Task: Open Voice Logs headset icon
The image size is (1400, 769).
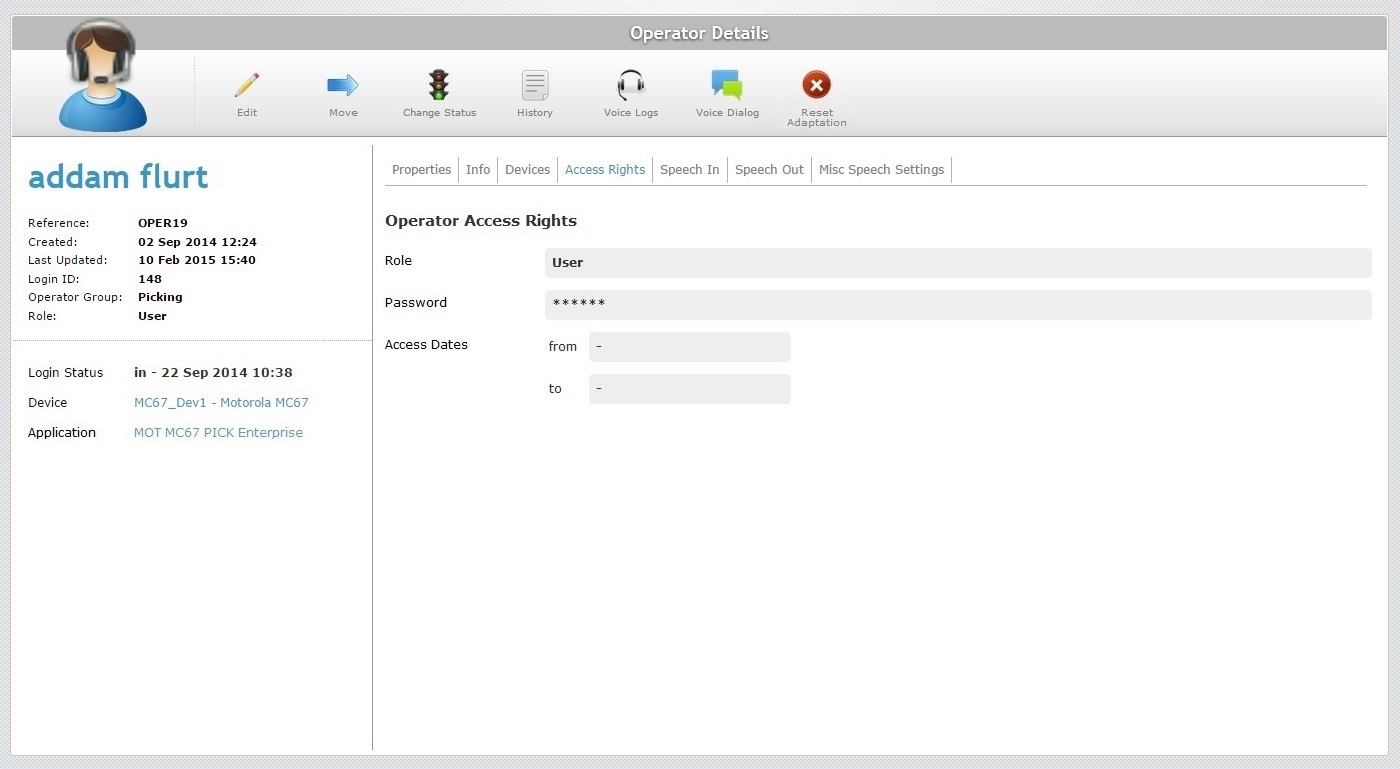Action: 631,85
